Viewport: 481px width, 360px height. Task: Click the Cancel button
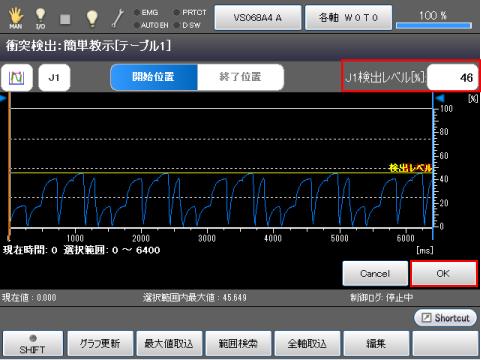pos(375,274)
